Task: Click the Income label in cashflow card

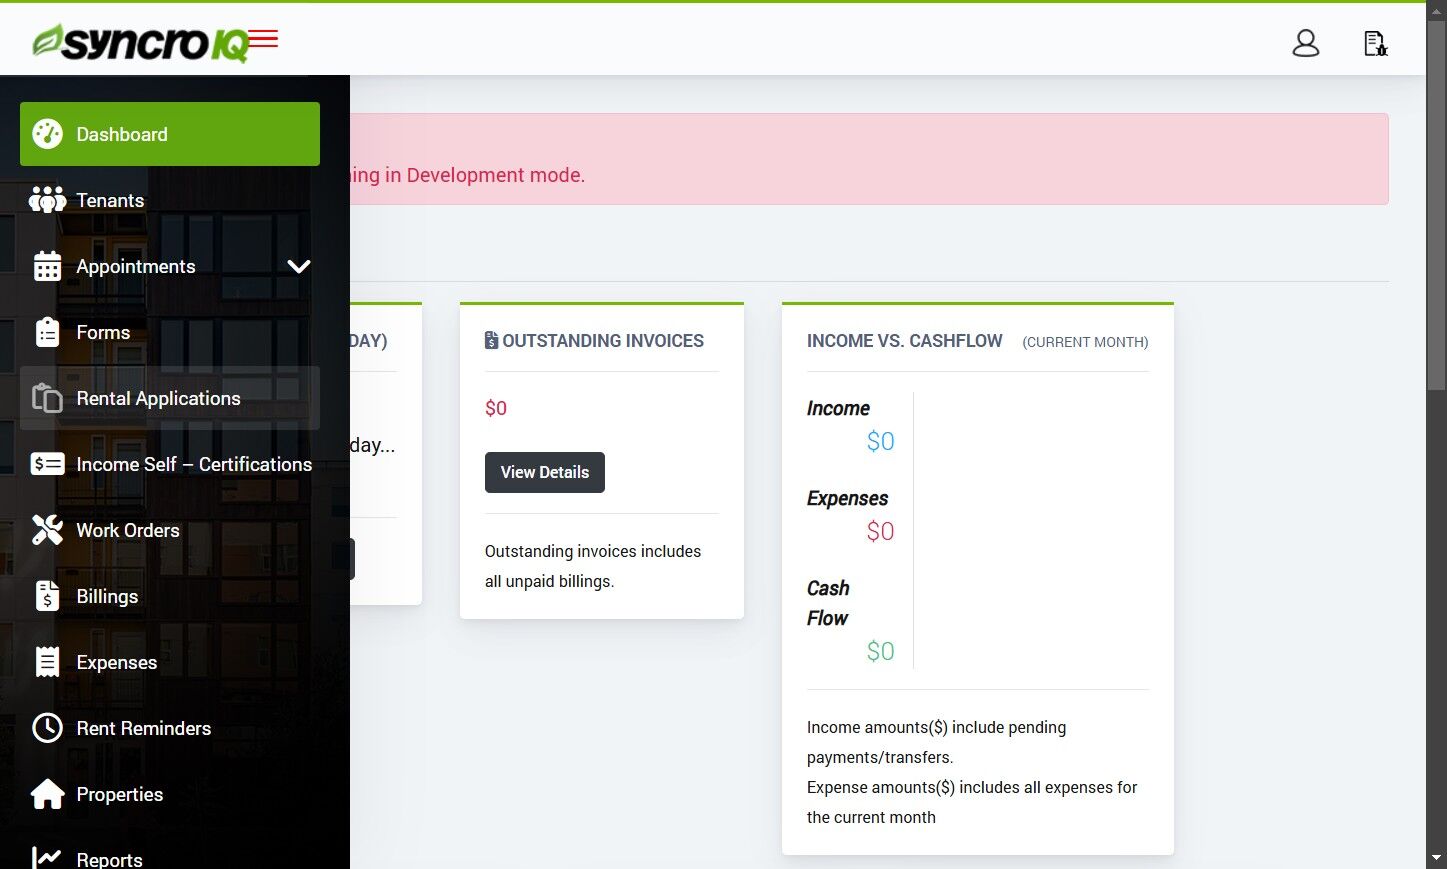Action: 838,408
